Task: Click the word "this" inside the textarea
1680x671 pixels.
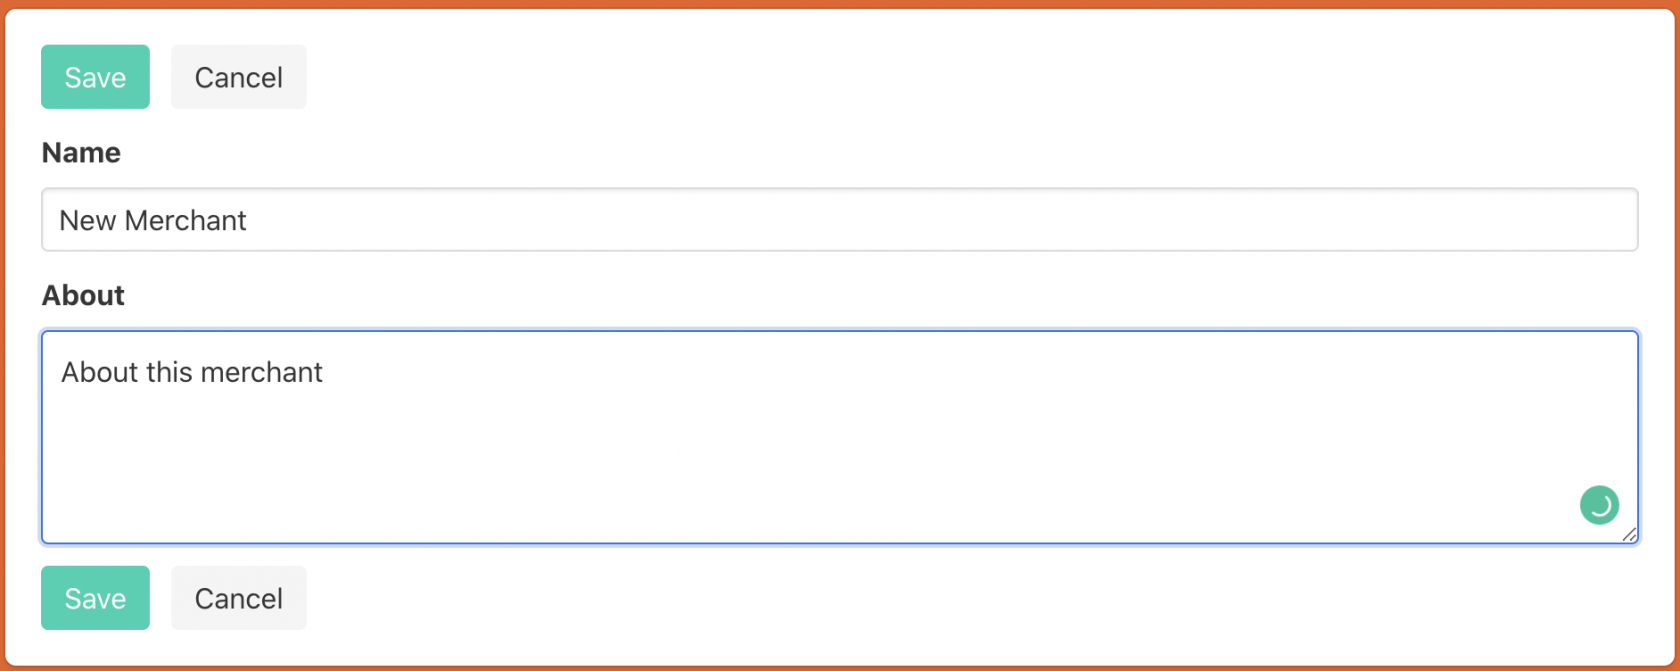Action: coord(169,373)
